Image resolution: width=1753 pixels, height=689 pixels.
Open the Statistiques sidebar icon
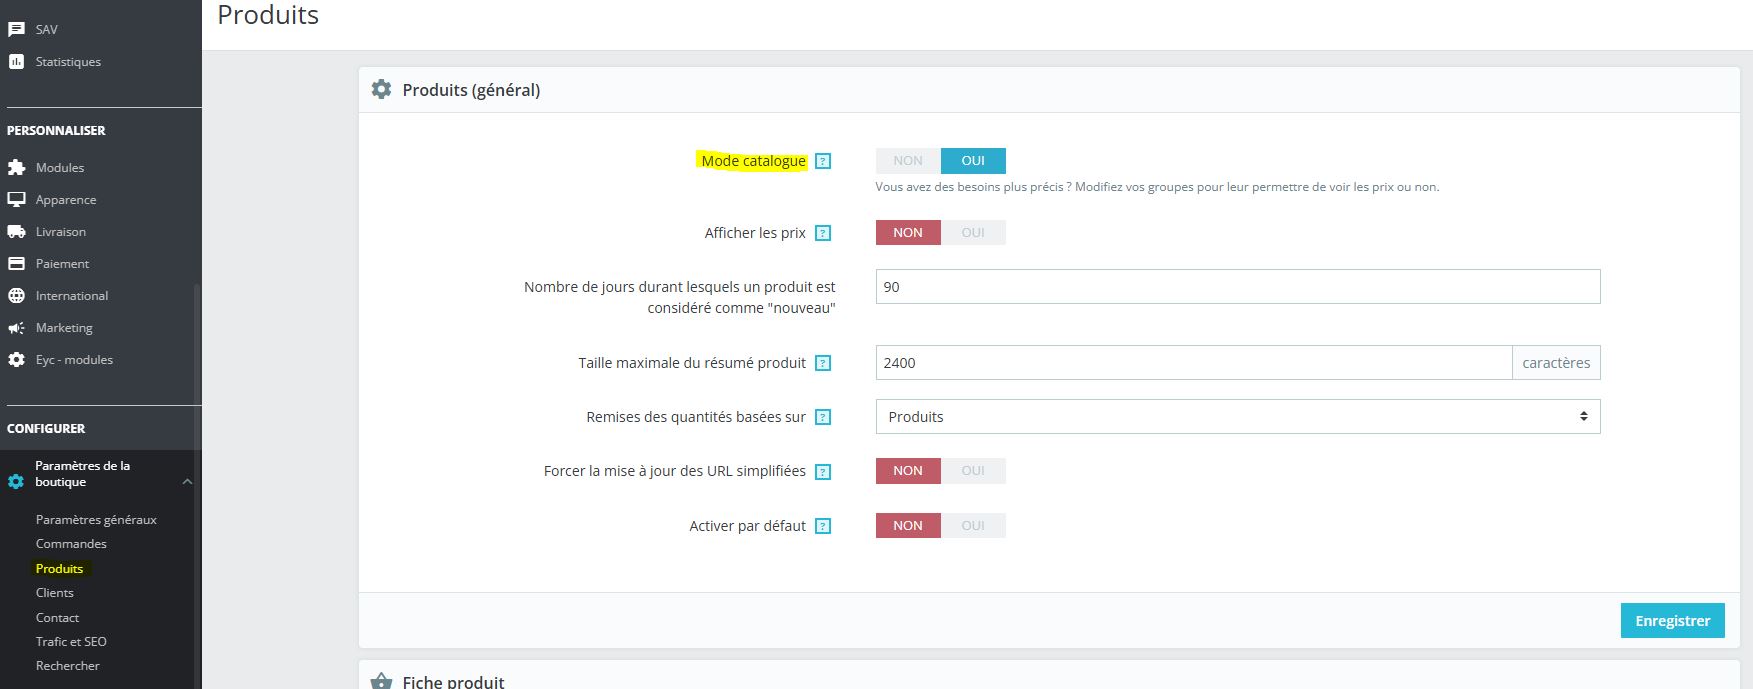point(15,61)
